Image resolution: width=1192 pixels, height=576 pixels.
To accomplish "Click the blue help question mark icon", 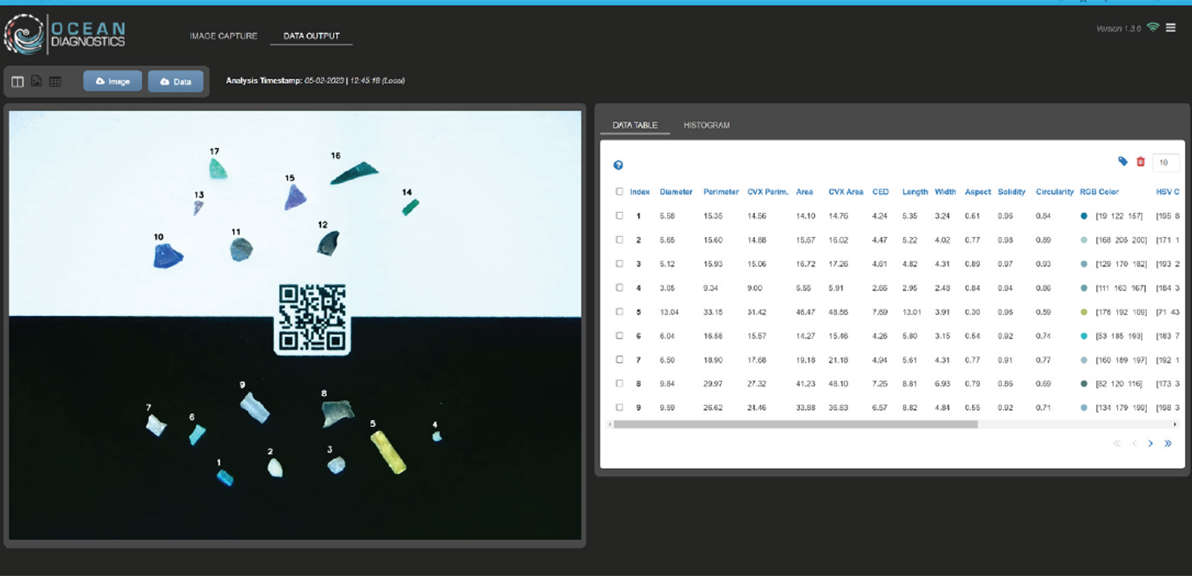I will pos(618,165).
